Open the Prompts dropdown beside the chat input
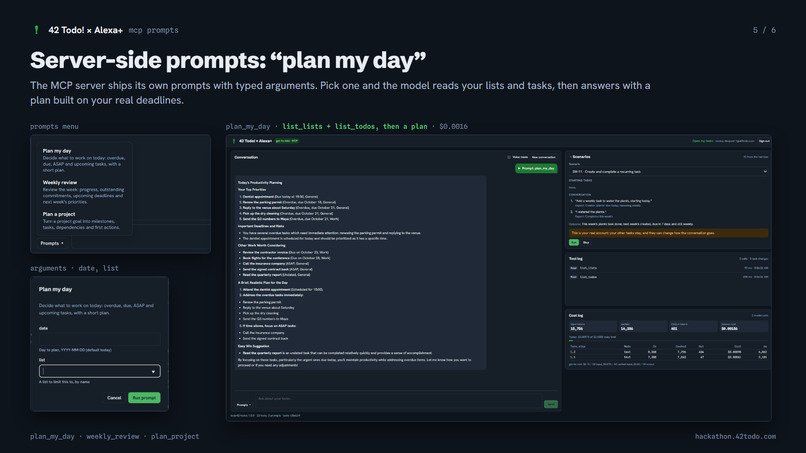Screen dimensions: 806x453 (244, 405)
